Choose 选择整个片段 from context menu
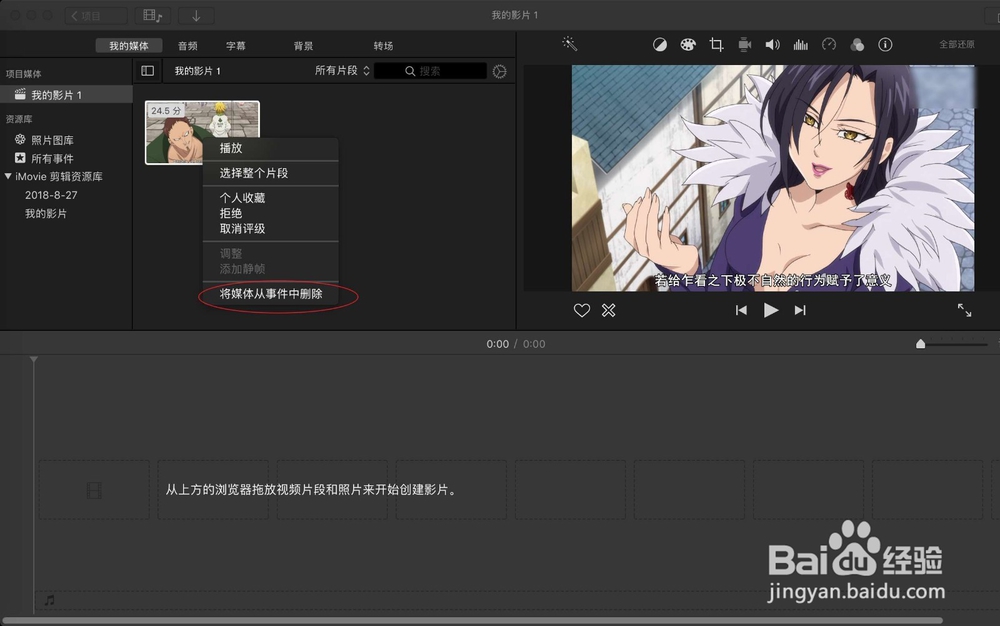The height and width of the screenshot is (626, 1000). click(x=270, y=173)
